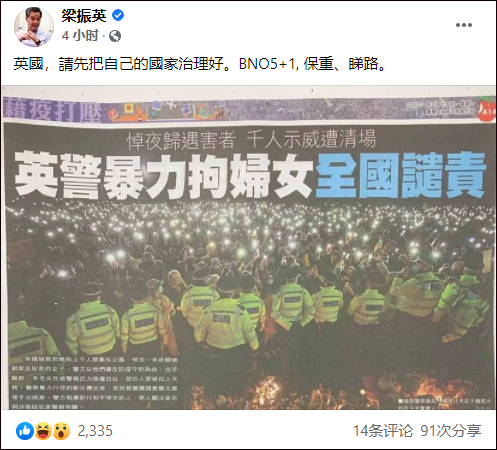Click the BNO5+1 text in post
The width and height of the screenshot is (497, 450).
pyautogui.click(x=267, y=64)
